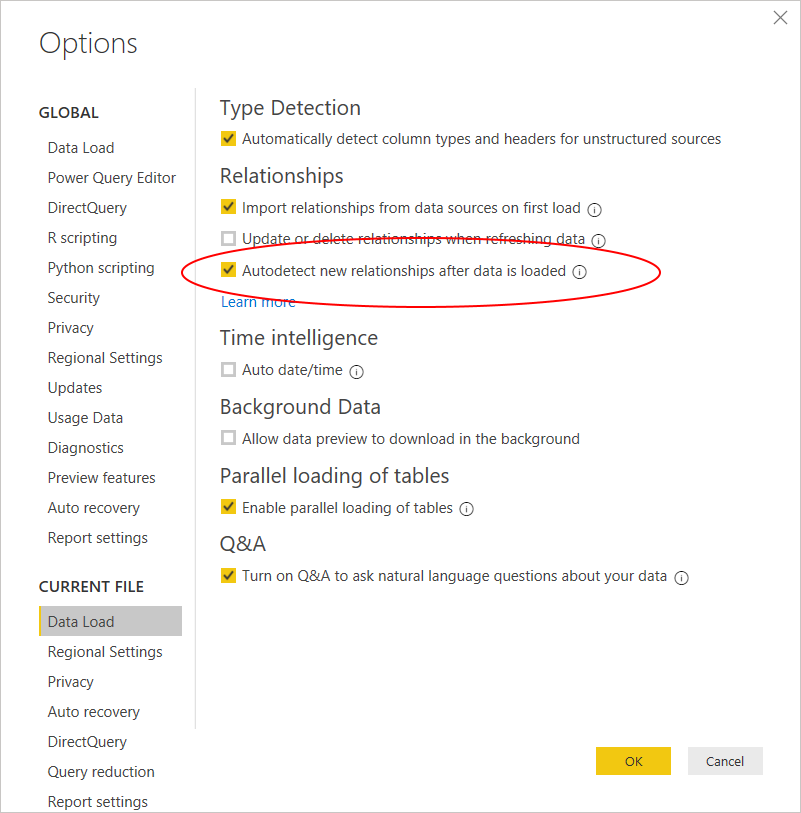The height and width of the screenshot is (813, 801).
Task: Uncheck Automatically detect column types checkbox
Action: pyautogui.click(x=228, y=138)
